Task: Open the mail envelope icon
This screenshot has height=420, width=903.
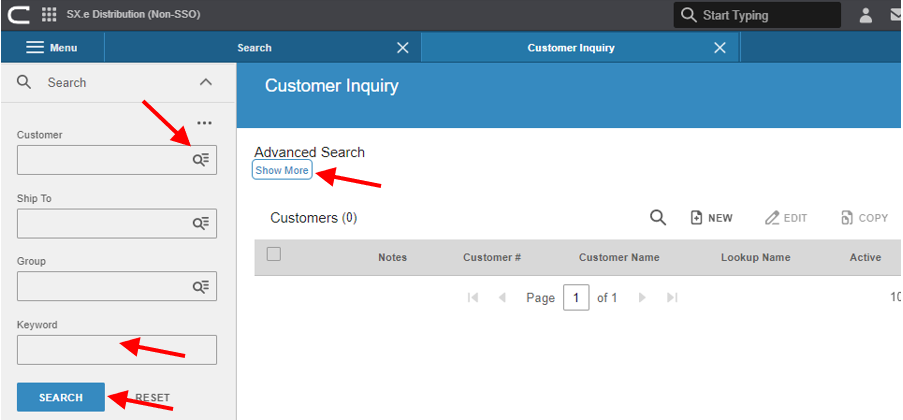Action: coord(897,16)
